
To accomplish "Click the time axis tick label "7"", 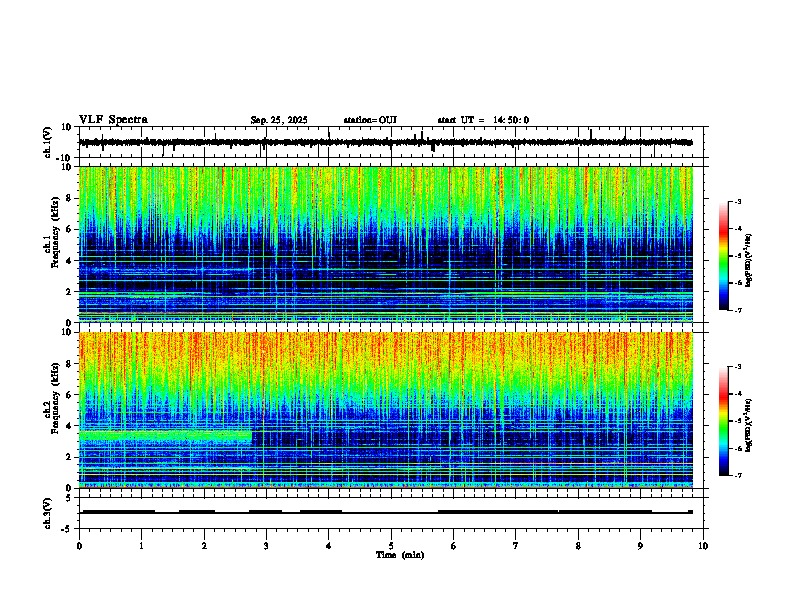I will (x=516, y=546).
